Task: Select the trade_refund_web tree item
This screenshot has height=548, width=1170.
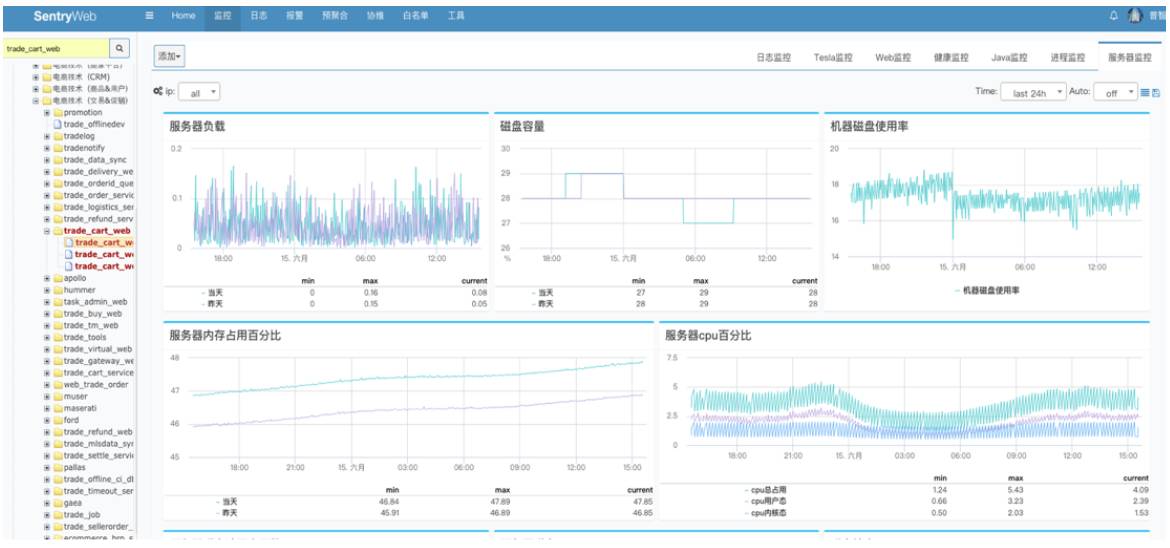Action: pos(98,432)
